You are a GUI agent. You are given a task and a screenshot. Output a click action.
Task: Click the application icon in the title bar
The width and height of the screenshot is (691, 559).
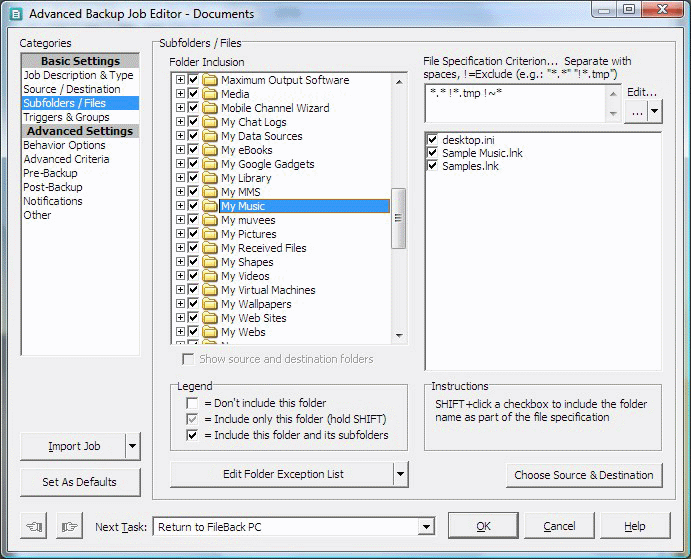pyautogui.click(x=16, y=14)
